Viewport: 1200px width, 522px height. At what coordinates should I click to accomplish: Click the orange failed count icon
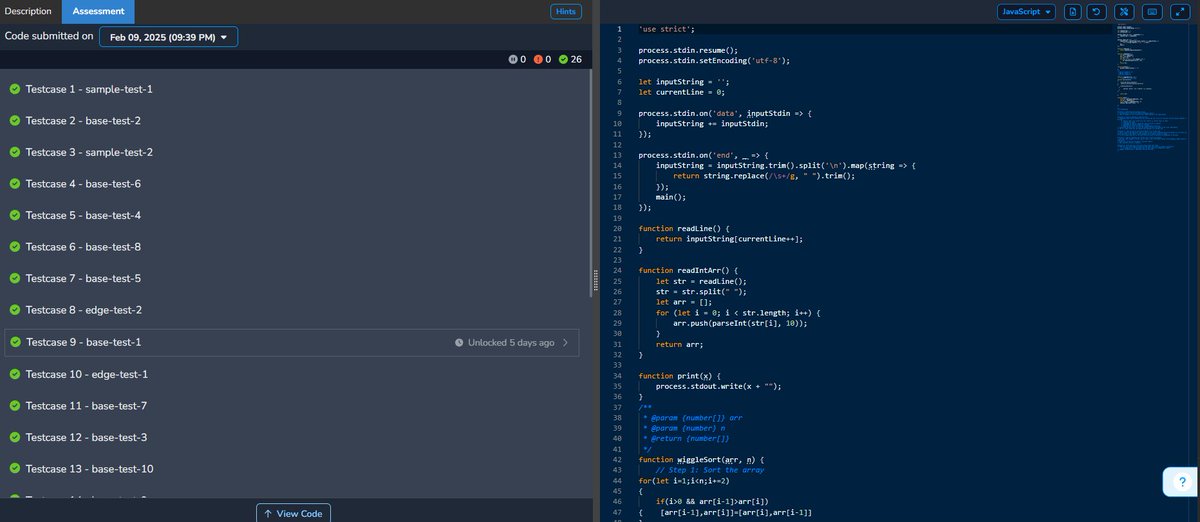coord(538,60)
